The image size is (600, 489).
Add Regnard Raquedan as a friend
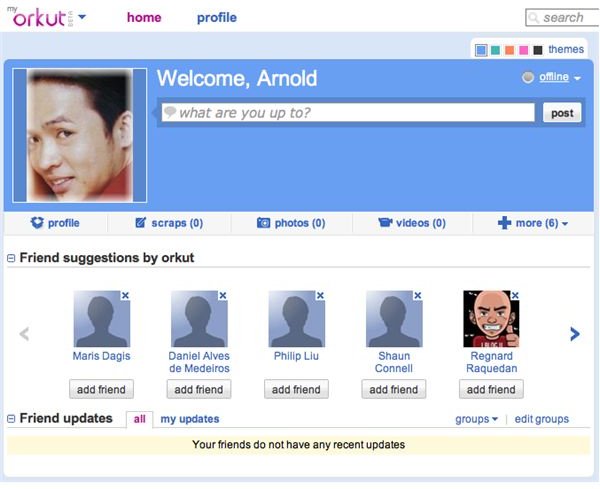coord(491,389)
